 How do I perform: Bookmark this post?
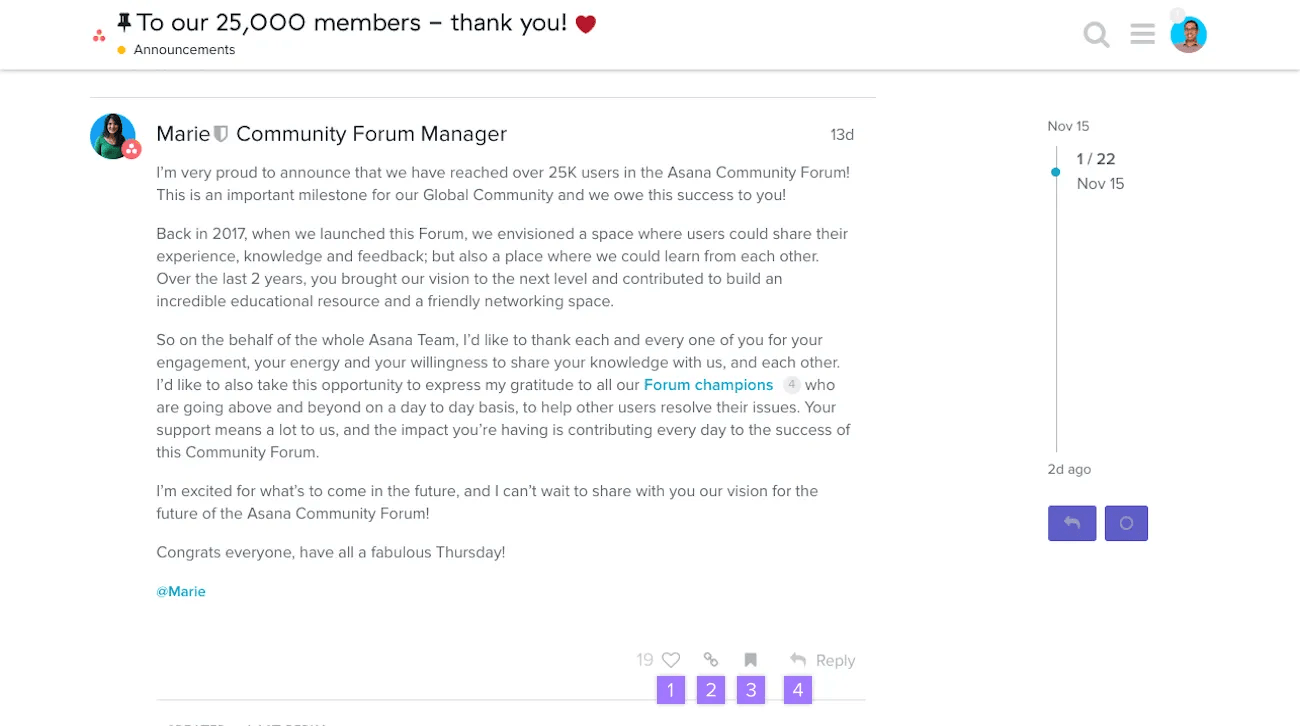pos(750,660)
